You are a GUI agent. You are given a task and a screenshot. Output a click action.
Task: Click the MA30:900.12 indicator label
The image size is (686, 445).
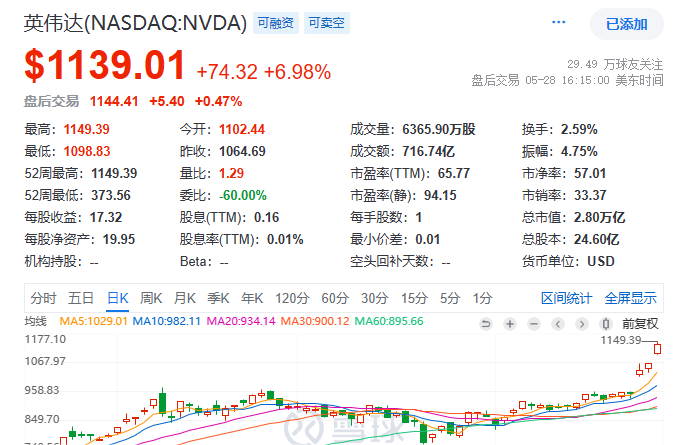point(315,322)
